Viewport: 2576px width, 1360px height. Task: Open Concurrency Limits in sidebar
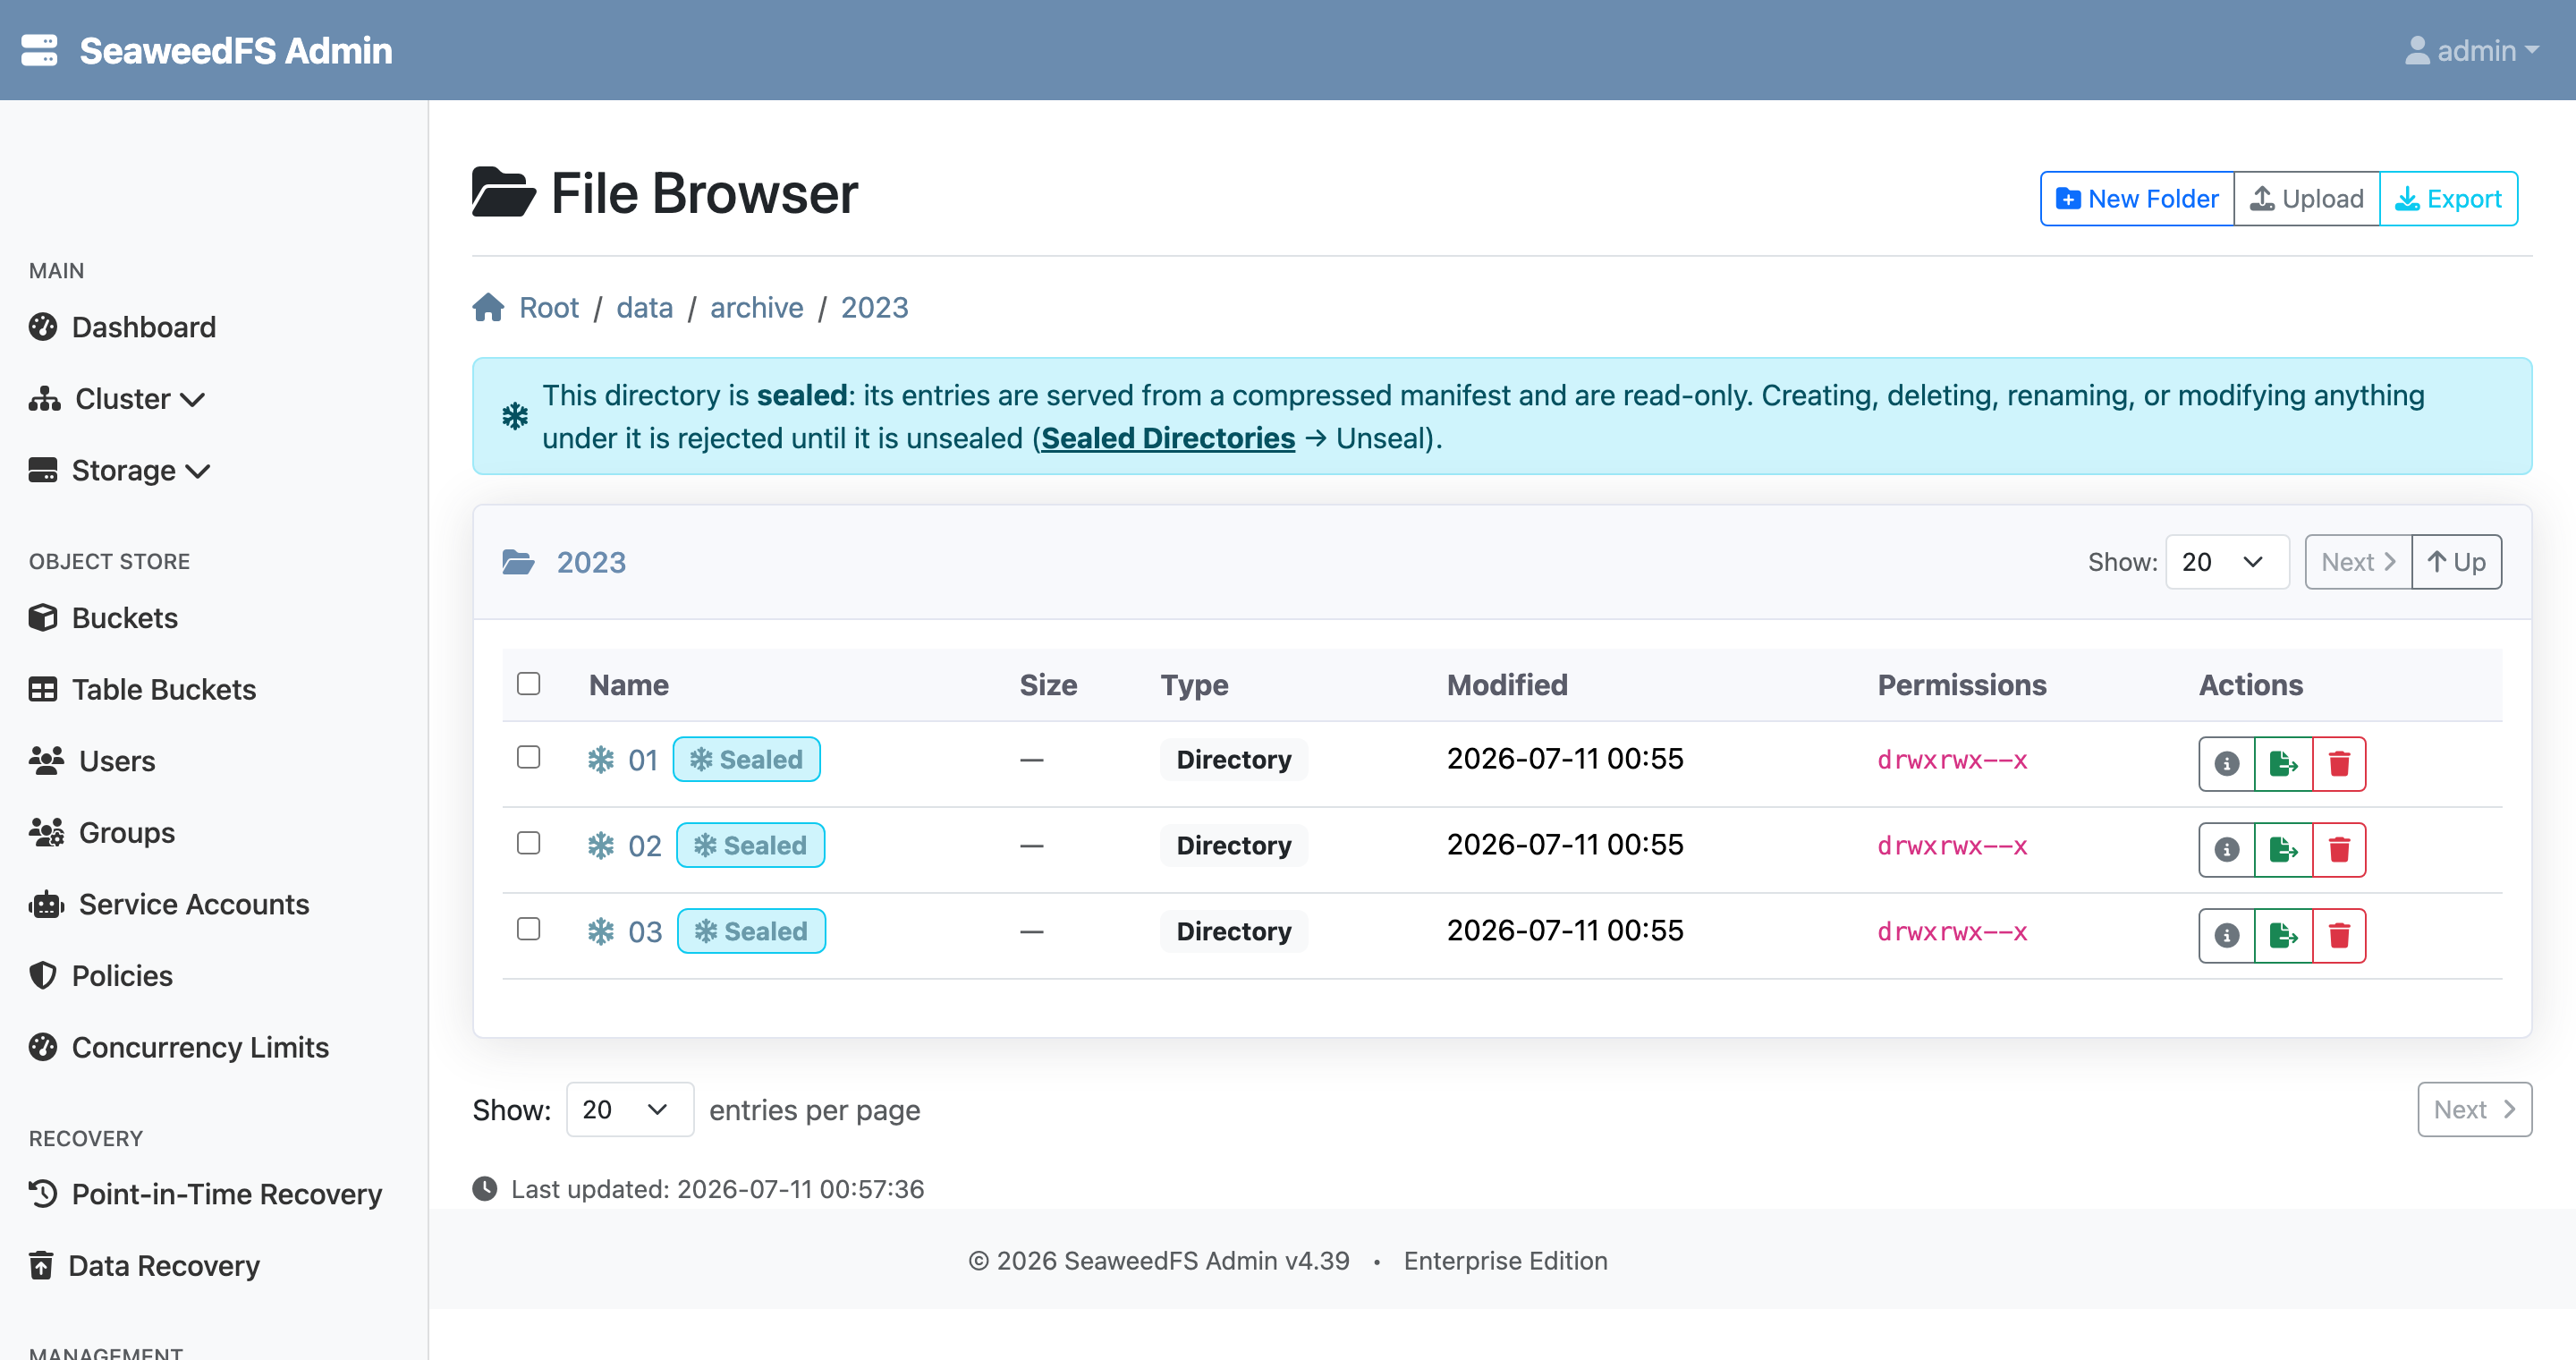(x=179, y=1047)
